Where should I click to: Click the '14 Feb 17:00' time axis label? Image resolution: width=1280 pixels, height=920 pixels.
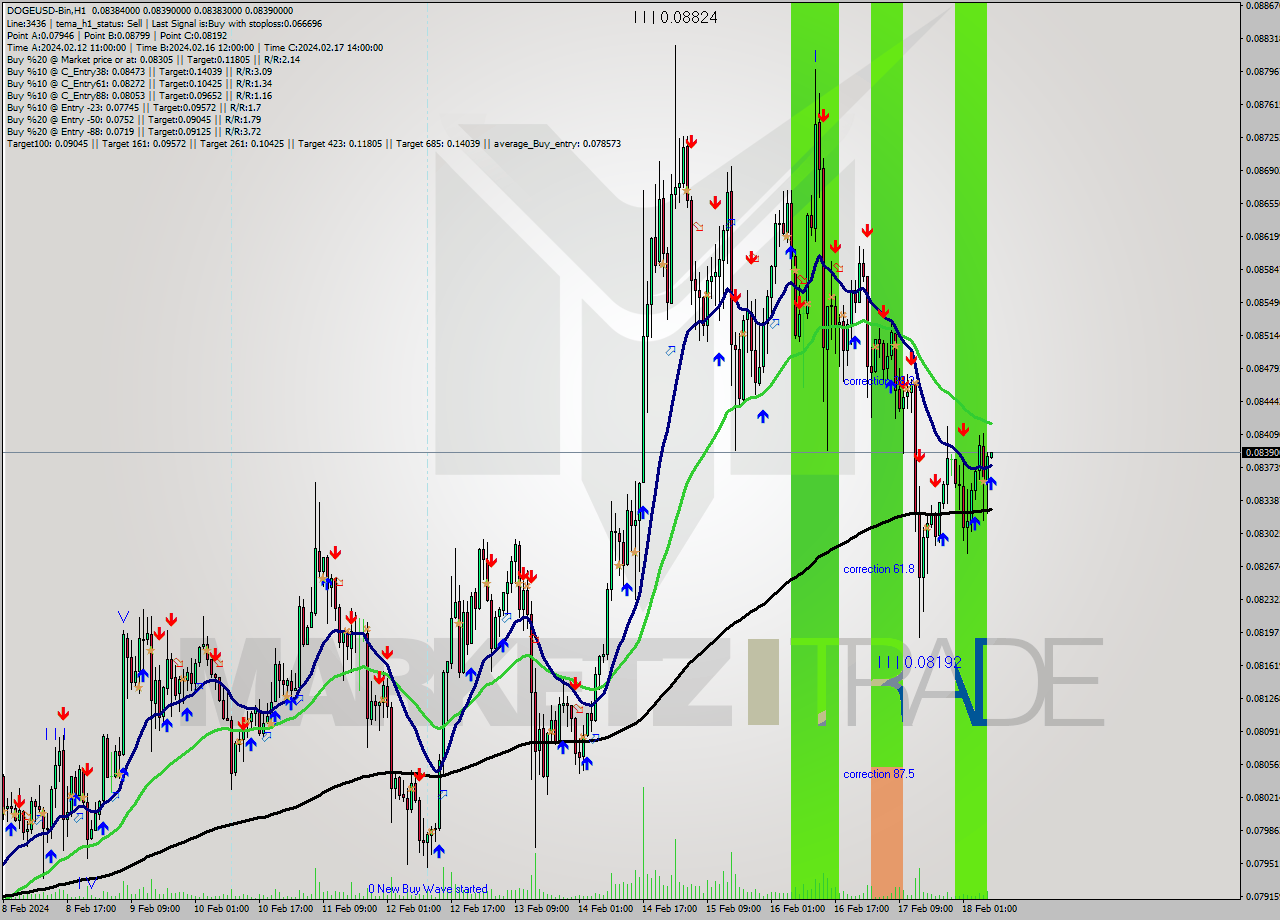(669, 910)
